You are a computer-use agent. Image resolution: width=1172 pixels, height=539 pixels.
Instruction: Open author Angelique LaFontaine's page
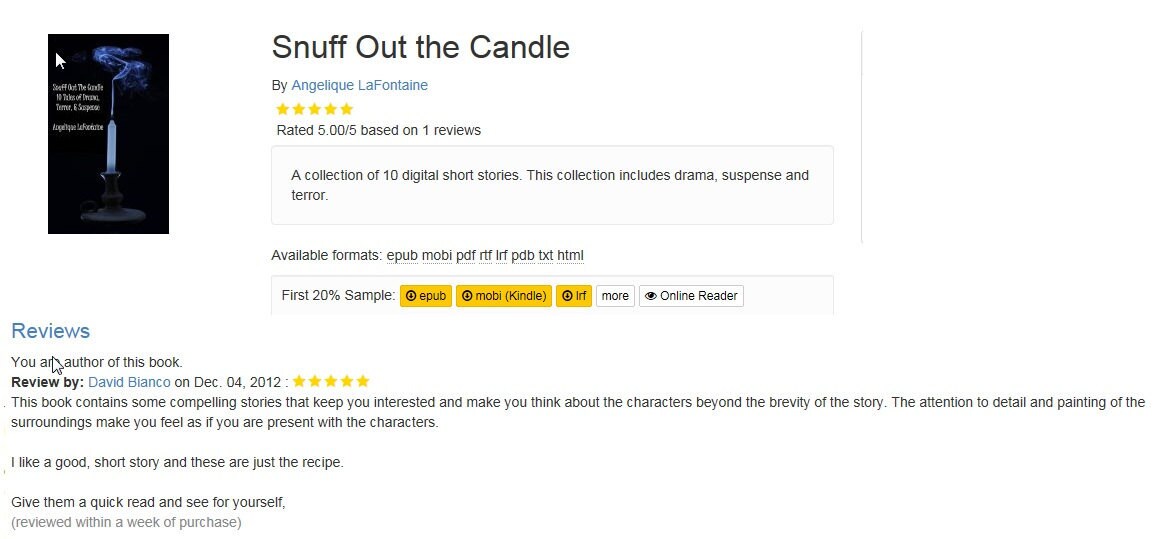[360, 85]
